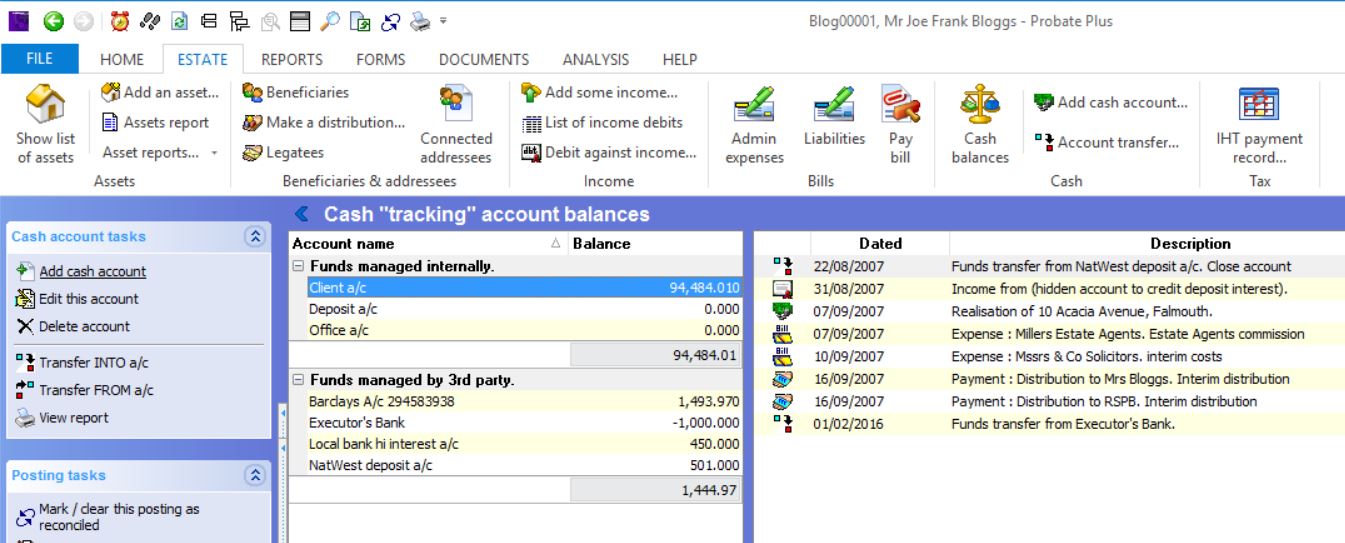Viewport: 1345px width, 543px height.
Task: Open Admin expenses in the ribbon
Action: (x=754, y=107)
